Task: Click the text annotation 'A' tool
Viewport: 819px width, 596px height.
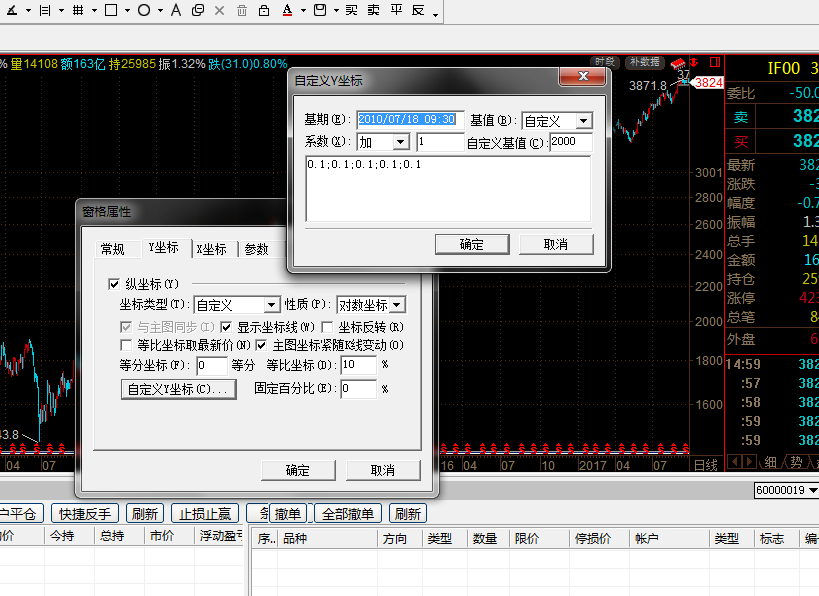Action: tap(176, 10)
